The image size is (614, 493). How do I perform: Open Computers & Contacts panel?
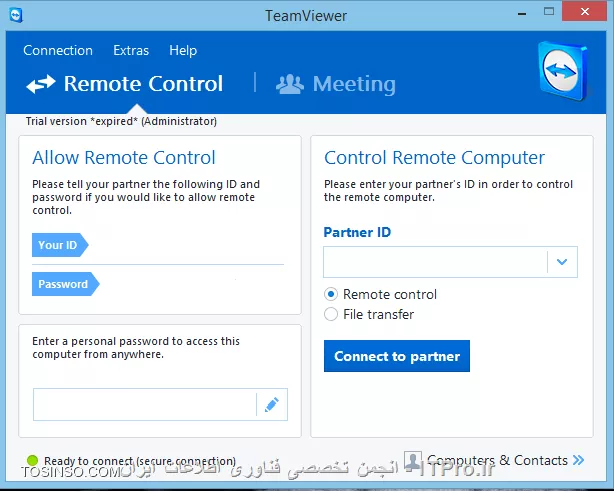[x=497, y=460]
